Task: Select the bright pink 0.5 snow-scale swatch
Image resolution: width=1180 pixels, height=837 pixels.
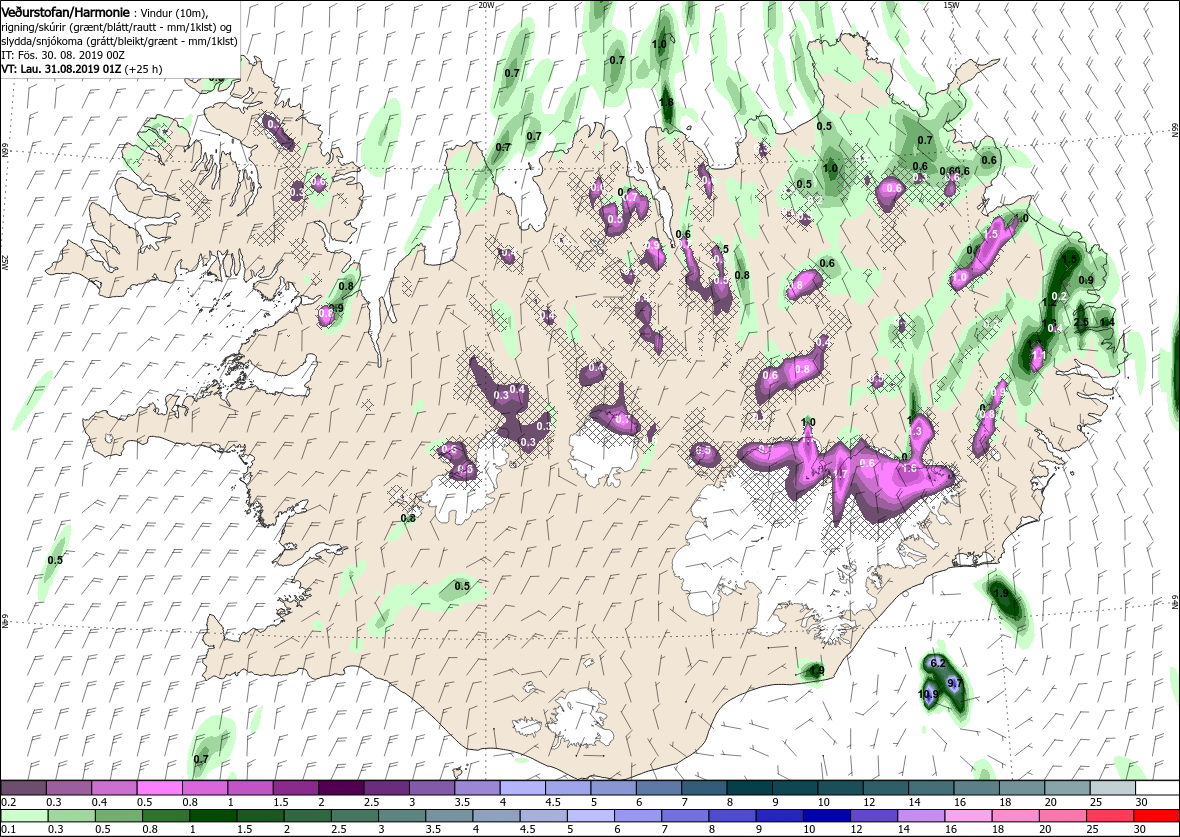Action: pyautogui.click(x=160, y=787)
